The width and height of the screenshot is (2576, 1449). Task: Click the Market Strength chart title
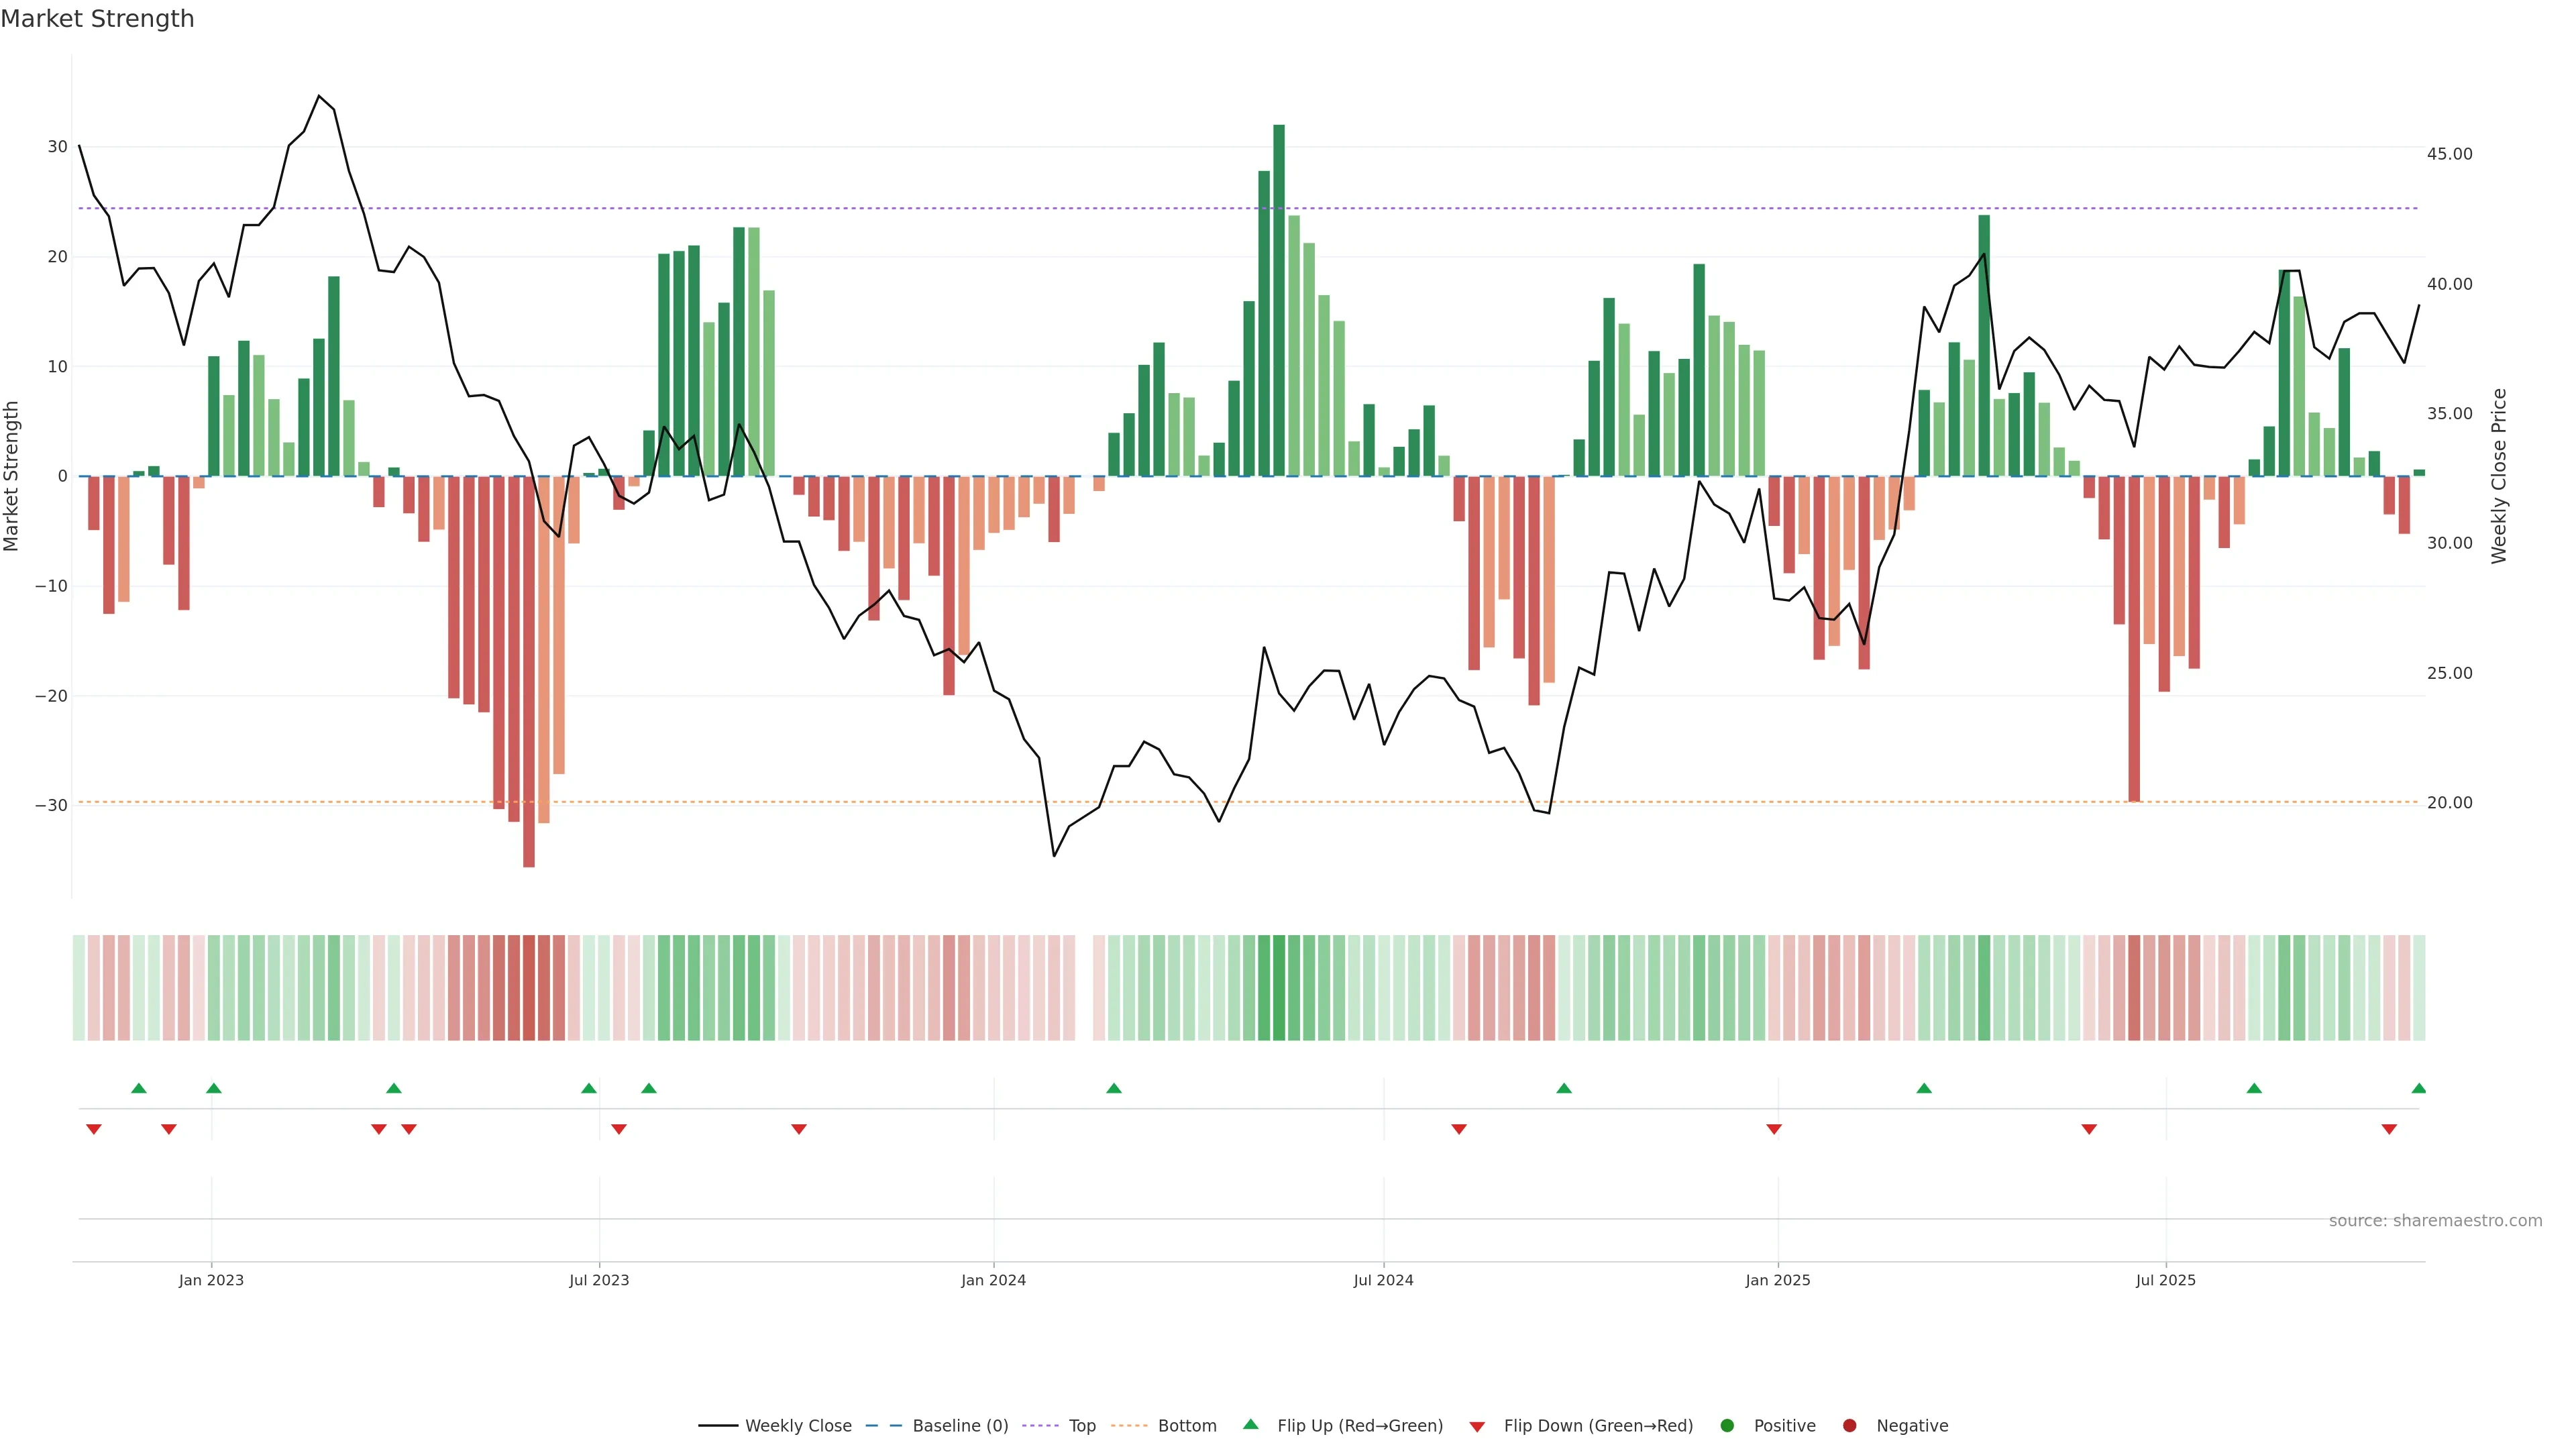[x=97, y=19]
